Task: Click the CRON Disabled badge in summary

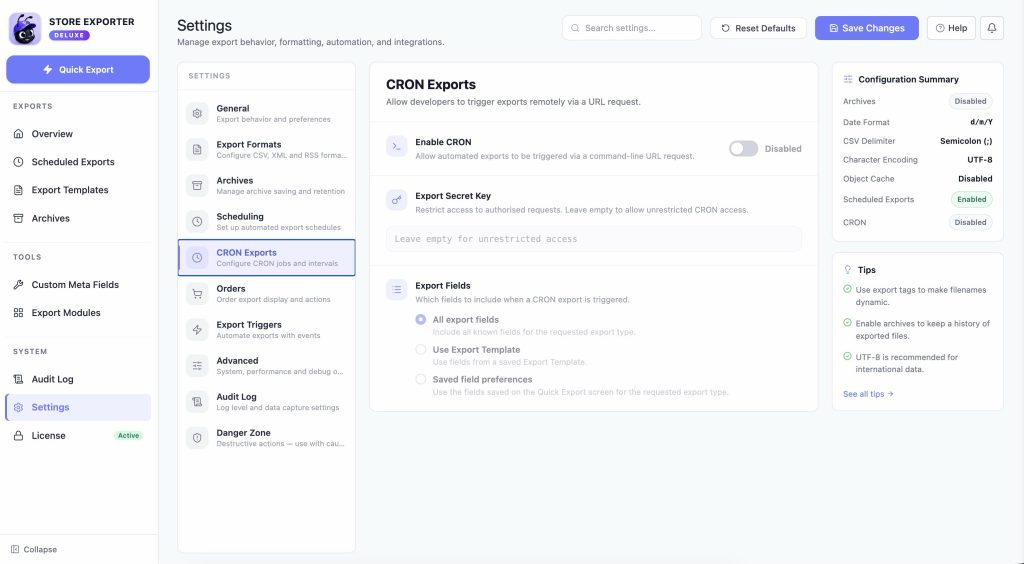Action: point(970,223)
